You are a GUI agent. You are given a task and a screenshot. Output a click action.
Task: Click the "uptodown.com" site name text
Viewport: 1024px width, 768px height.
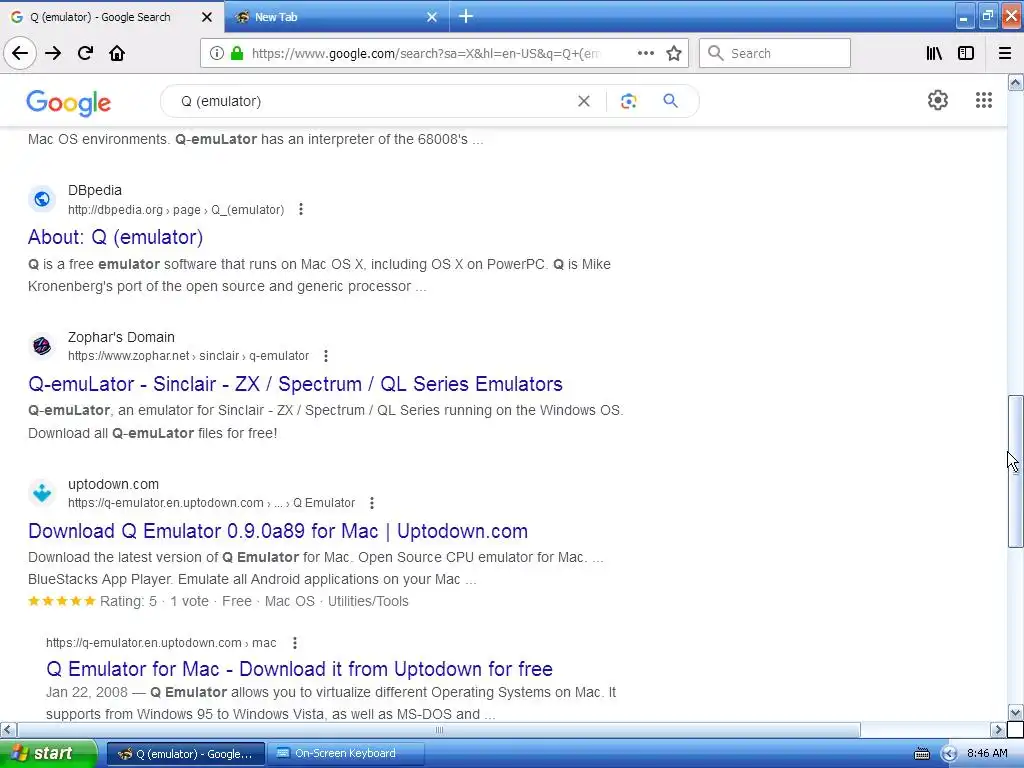[114, 484]
